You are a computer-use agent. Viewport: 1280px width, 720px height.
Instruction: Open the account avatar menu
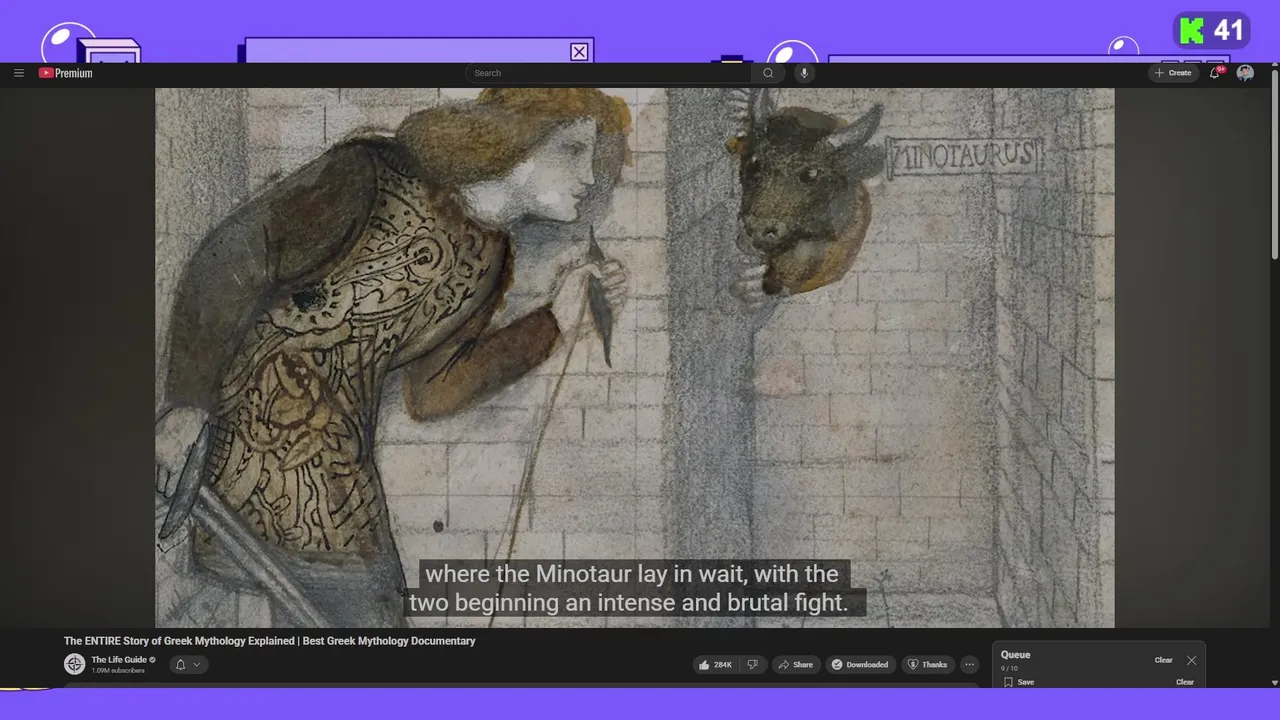click(x=1245, y=73)
